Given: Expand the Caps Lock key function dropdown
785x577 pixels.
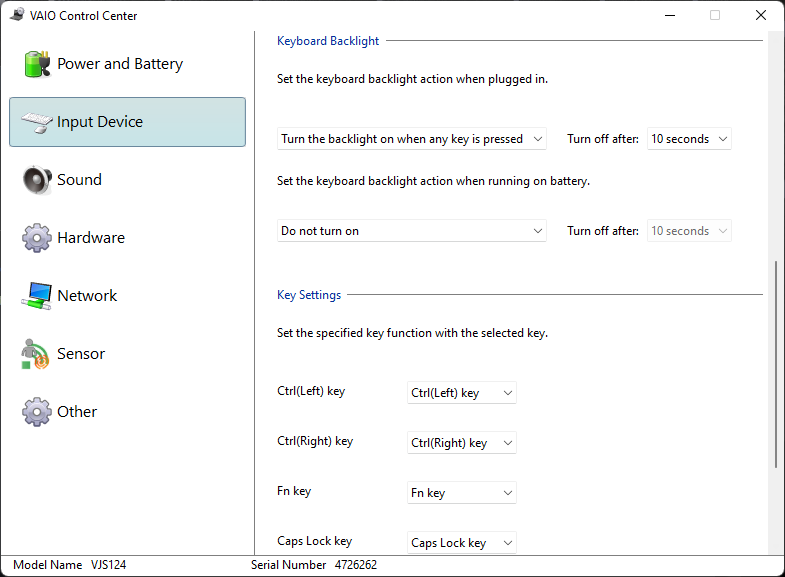Looking at the screenshot, I should tap(462, 542).
